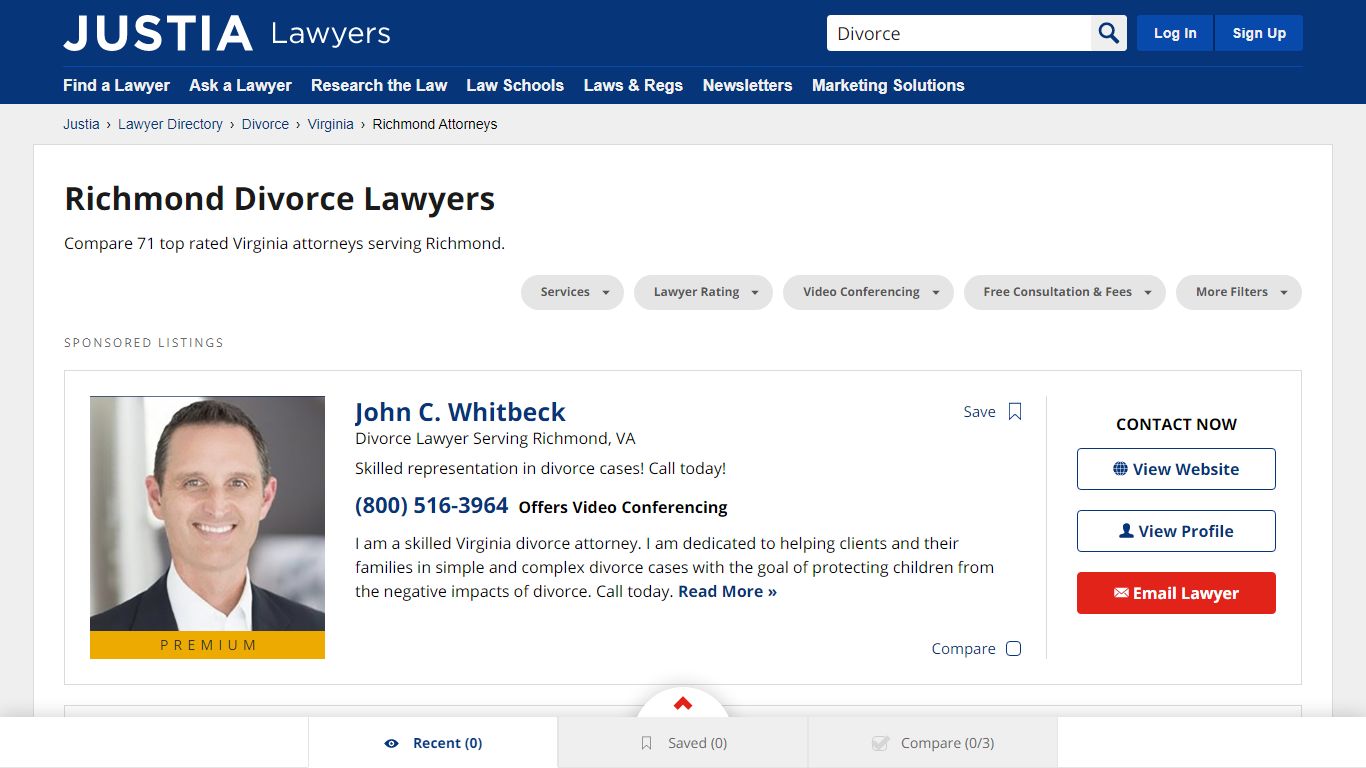Open the Lawyer Rating filter dropdown
Image resolution: width=1366 pixels, height=768 pixels.
pos(703,292)
